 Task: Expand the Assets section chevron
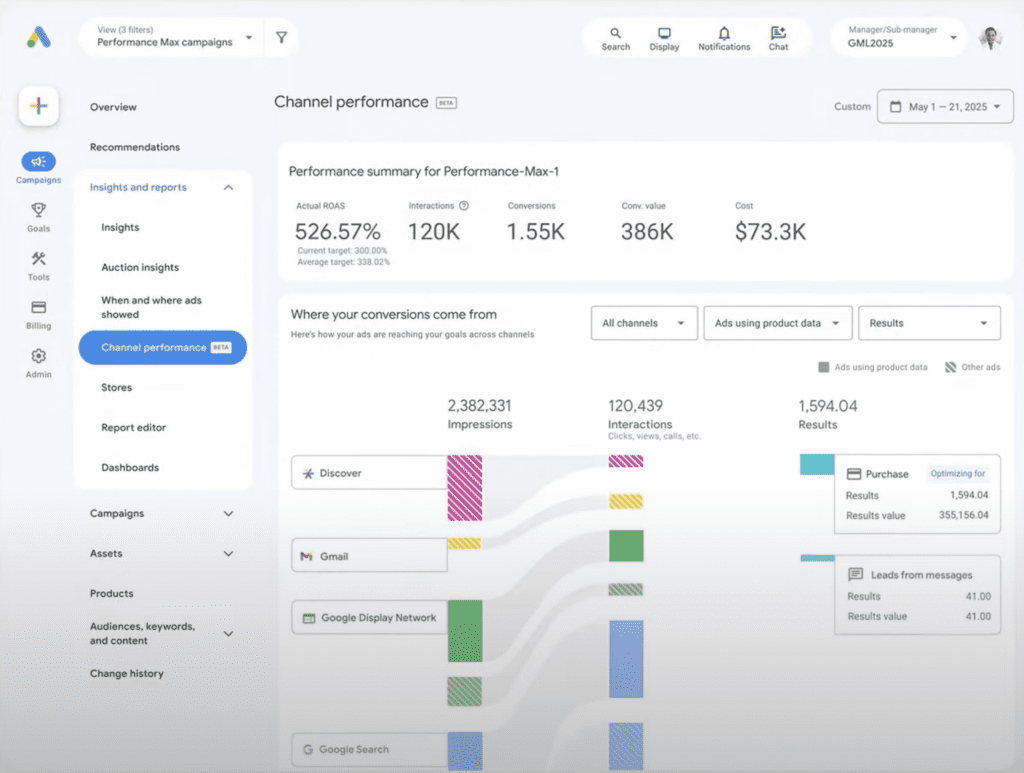click(x=229, y=554)
